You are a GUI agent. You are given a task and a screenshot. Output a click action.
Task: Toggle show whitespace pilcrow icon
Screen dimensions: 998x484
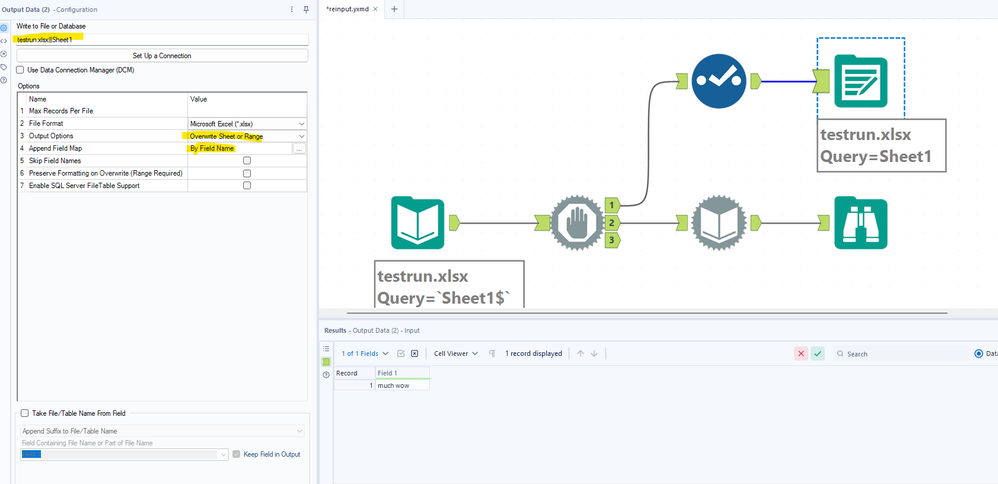pos(492,353)
